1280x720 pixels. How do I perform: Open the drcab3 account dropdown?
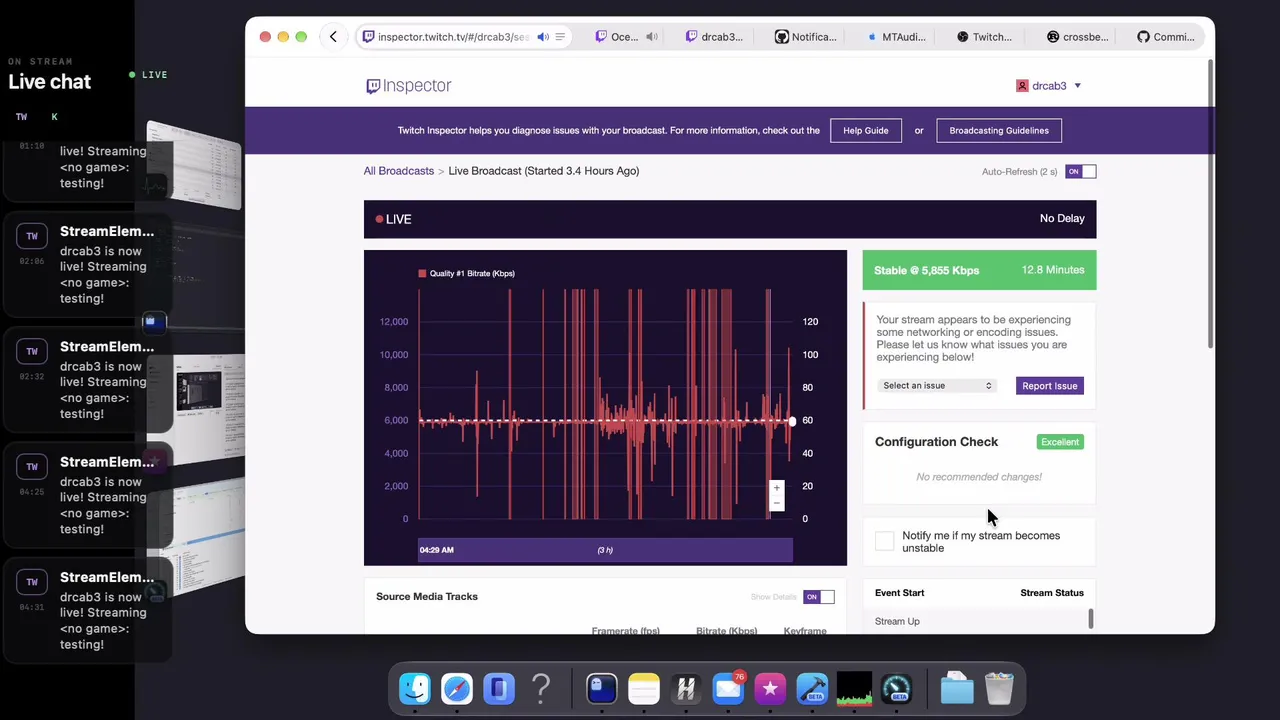click(1049, 86)
